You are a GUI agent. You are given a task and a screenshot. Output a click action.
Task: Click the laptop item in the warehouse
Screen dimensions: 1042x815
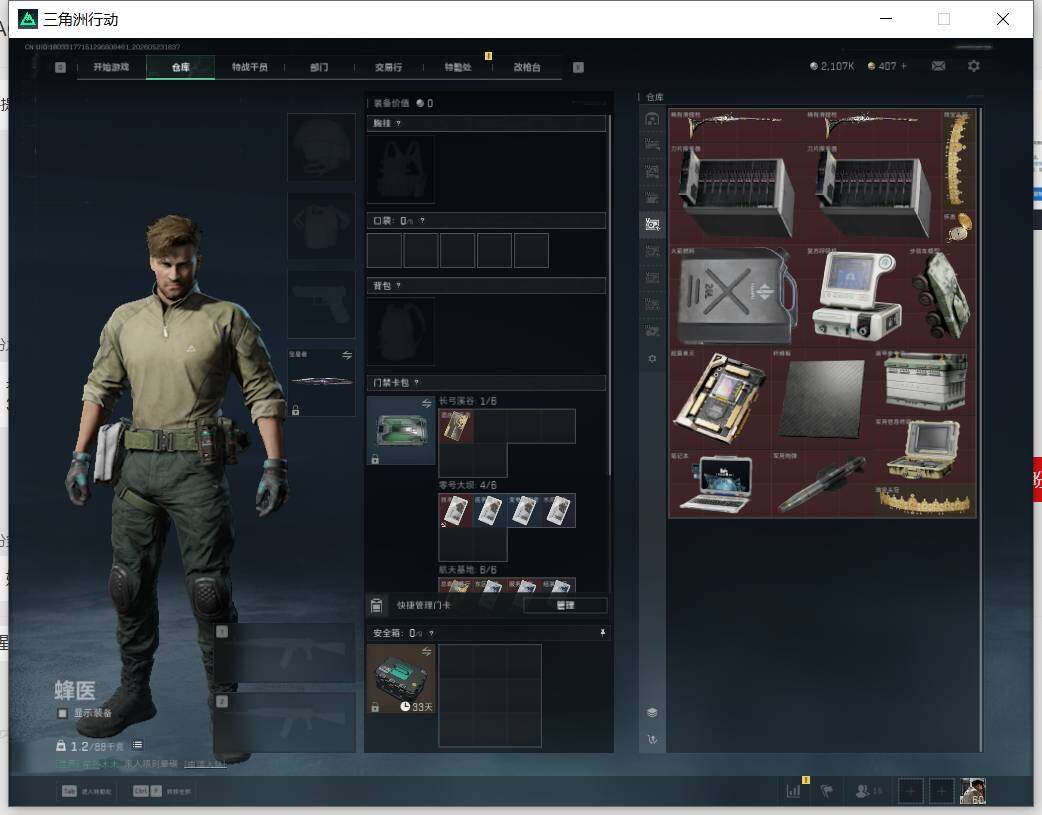click(720, 483)
